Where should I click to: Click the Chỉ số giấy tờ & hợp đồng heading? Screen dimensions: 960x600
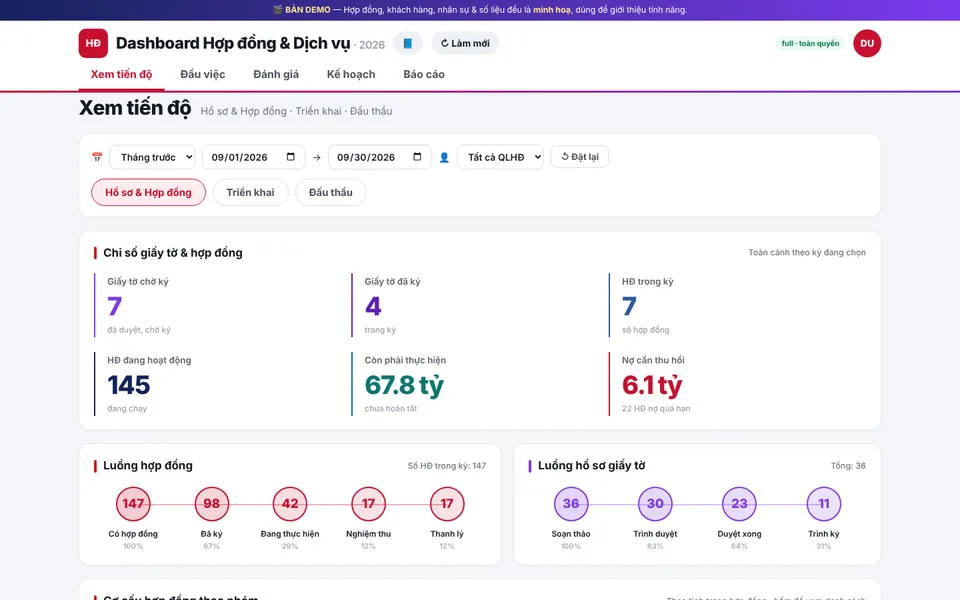pos(173,253)
